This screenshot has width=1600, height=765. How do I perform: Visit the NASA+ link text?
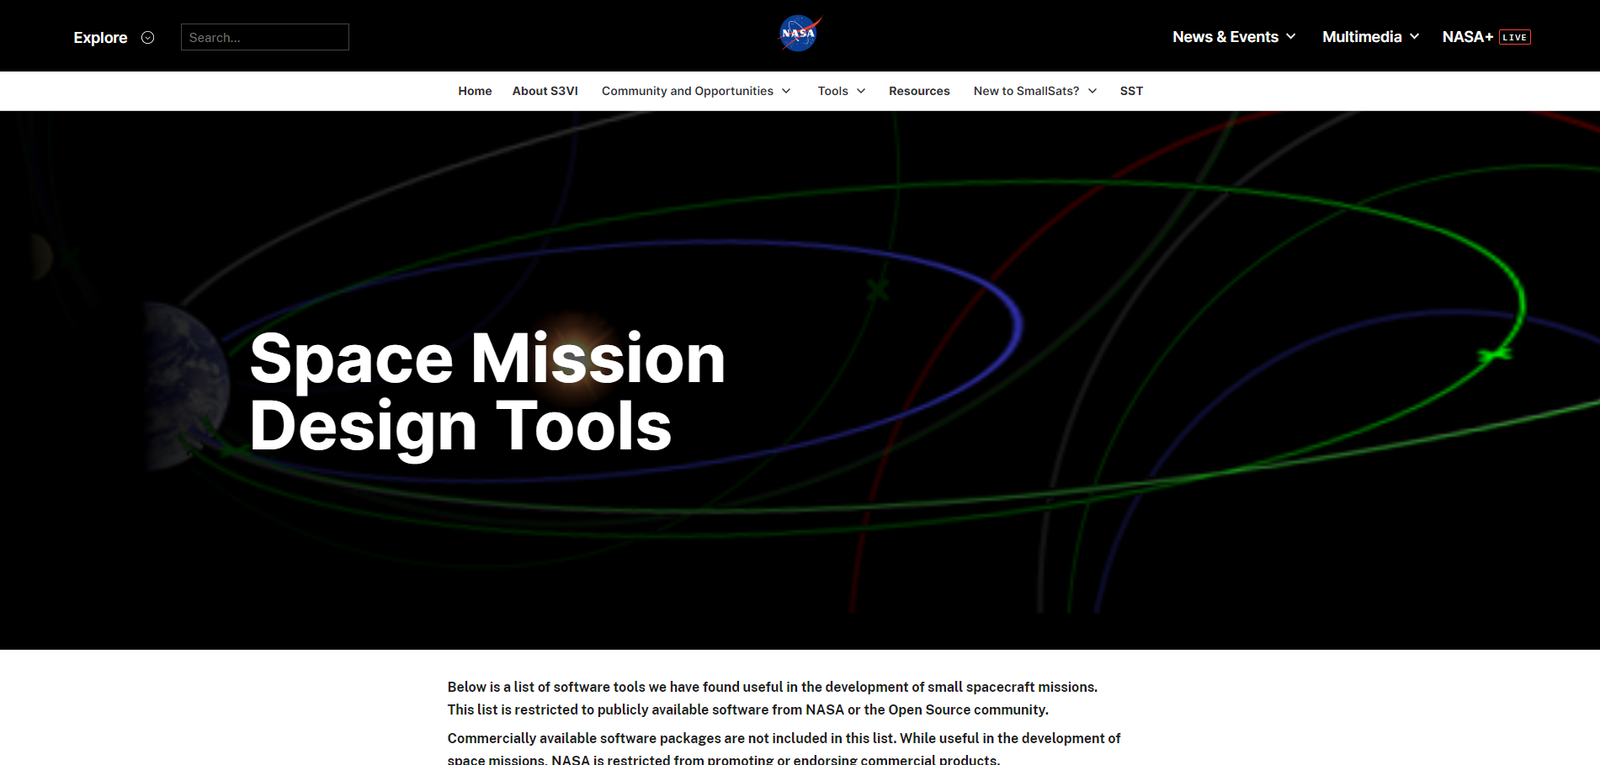click(1467, 37)
